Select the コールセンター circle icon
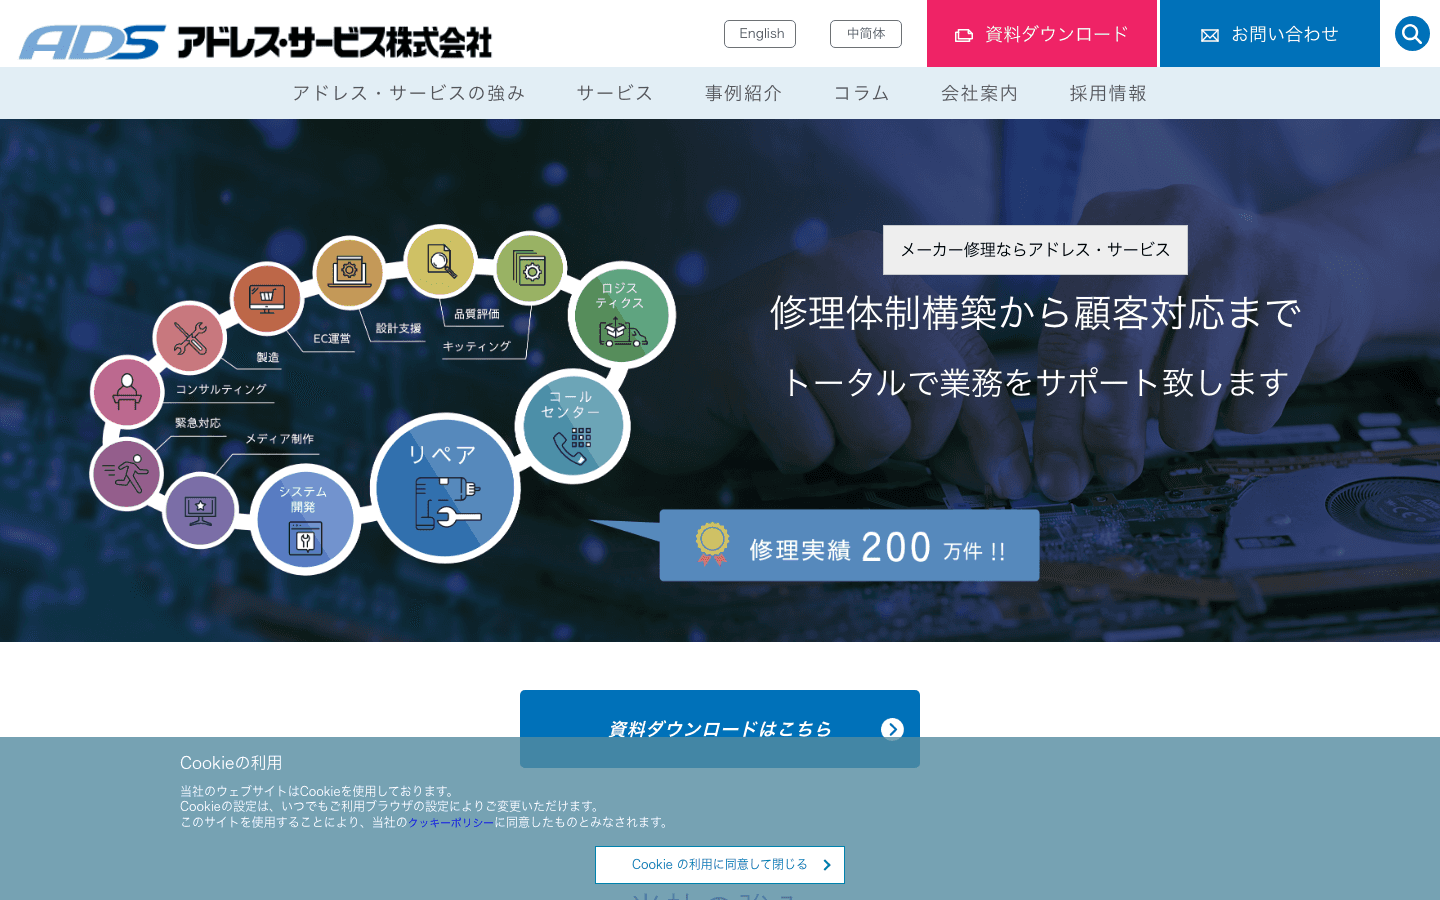This screenshot has height=900, width=1440. (573, 426)
